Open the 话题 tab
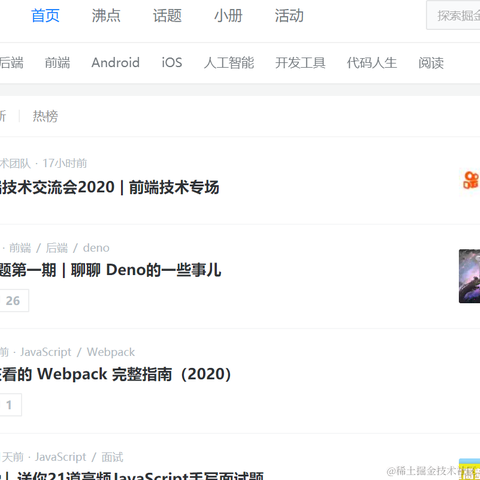Screen dimensions: 480x480 coord(167,16)
